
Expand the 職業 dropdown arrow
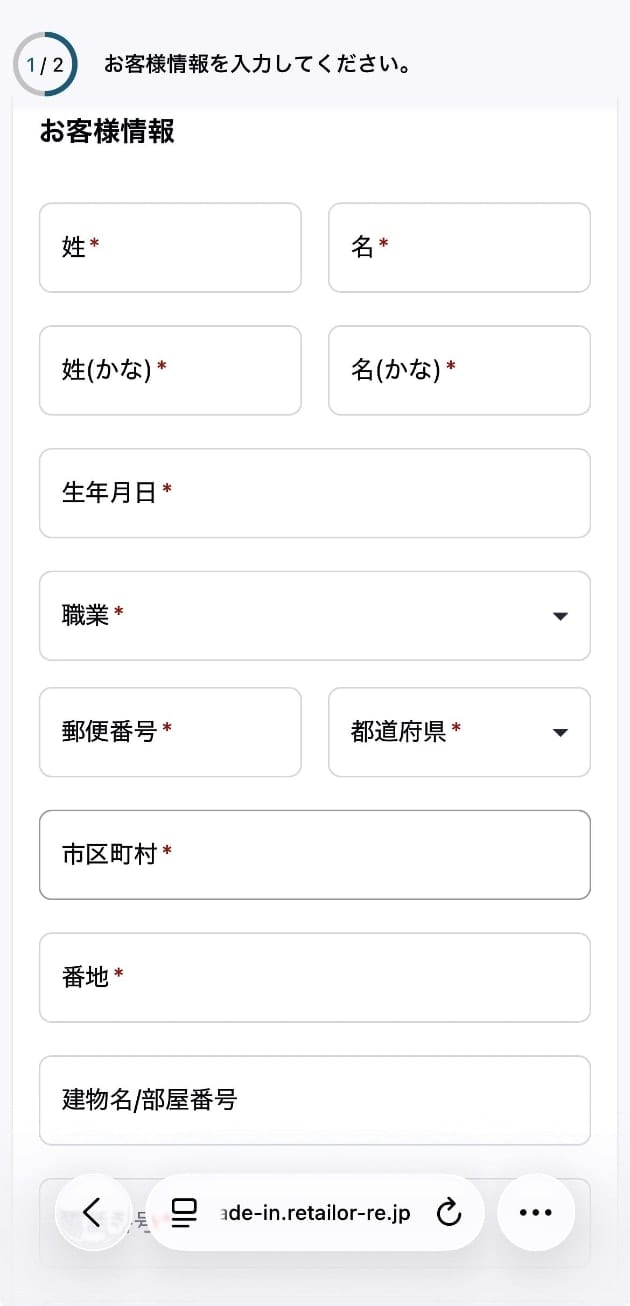tap(560, 616)
